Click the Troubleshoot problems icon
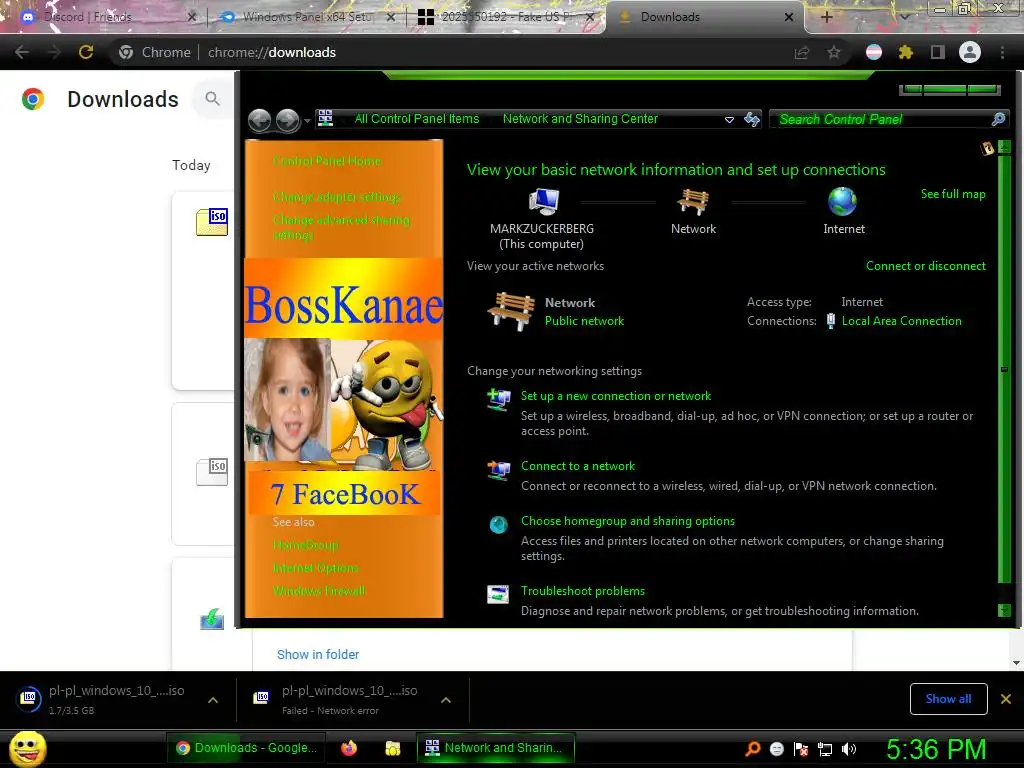Image resolution: width=1024 pixels, height=768 pixels. point(498,595)
